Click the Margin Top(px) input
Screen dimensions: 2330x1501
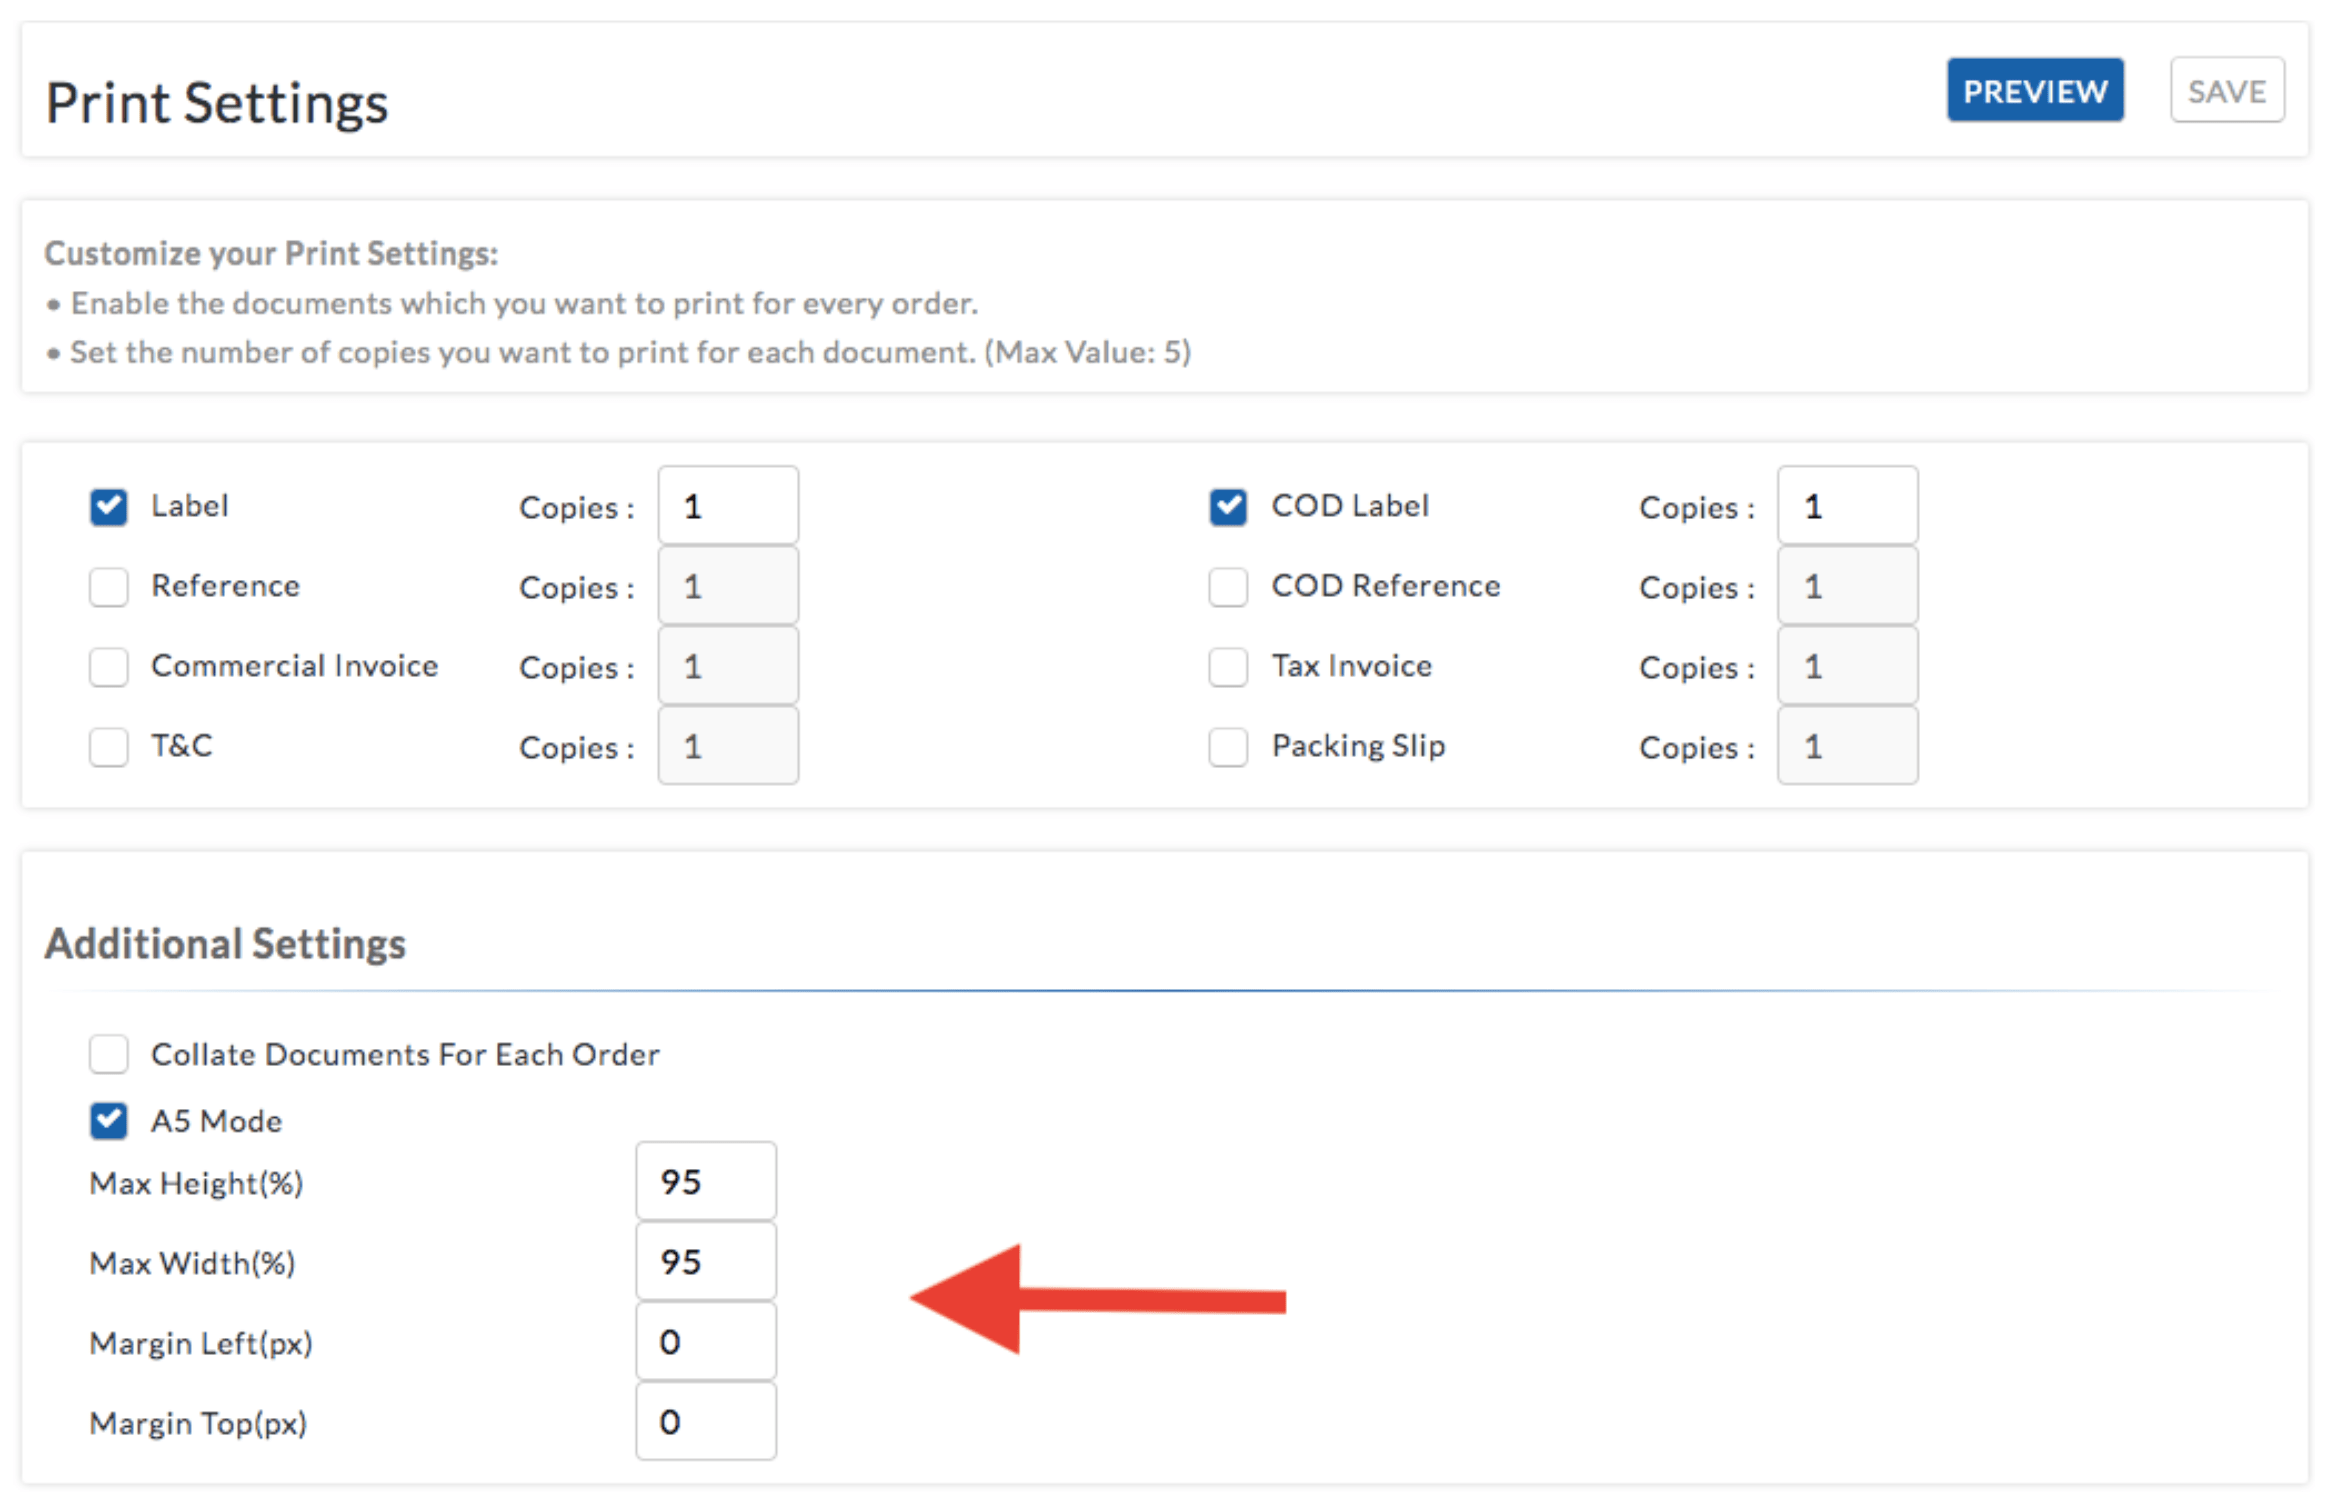[705, 1421]
